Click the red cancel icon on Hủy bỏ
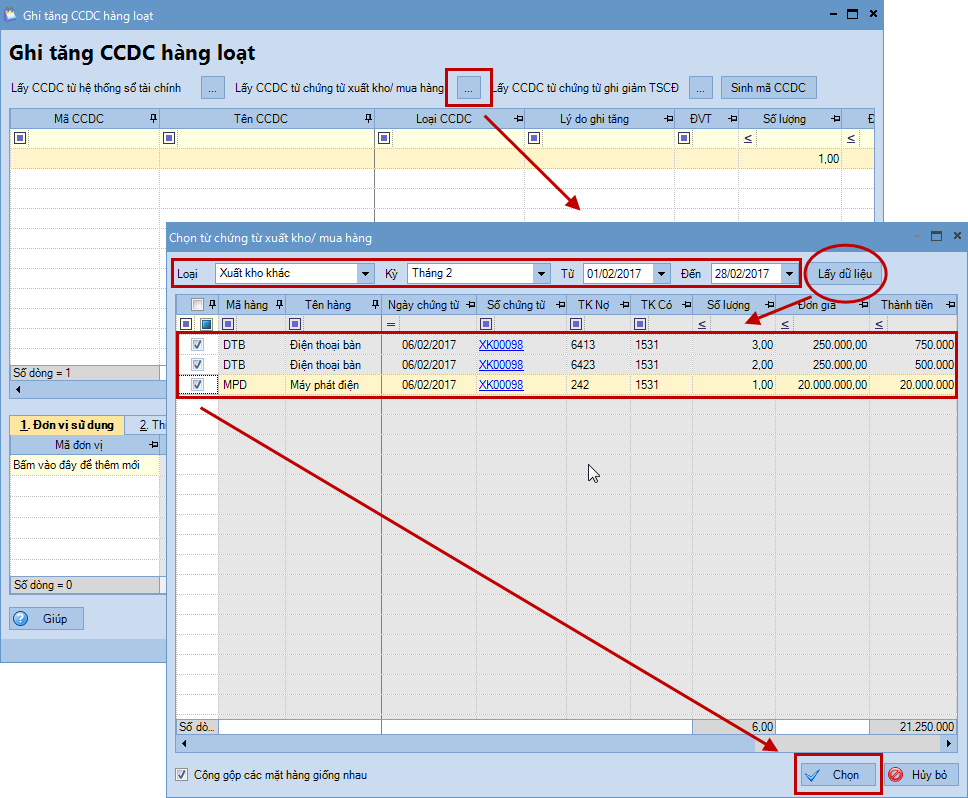Screen dimensions: 968x798 (896, 775)
